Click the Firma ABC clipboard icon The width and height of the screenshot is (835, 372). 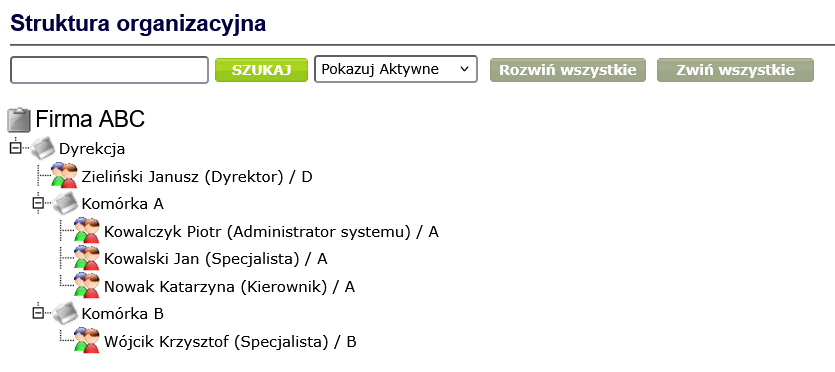[x=19, y=119]
